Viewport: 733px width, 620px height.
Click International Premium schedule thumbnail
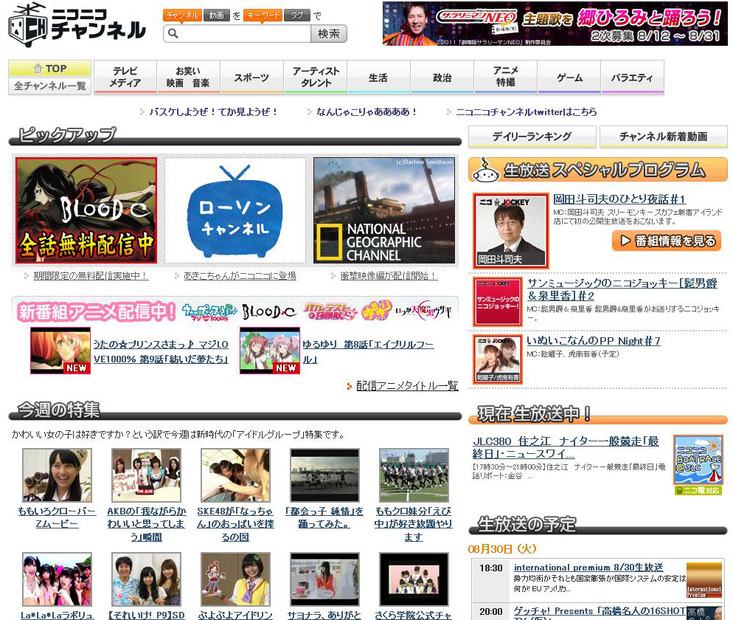click(x=704, y=580)
